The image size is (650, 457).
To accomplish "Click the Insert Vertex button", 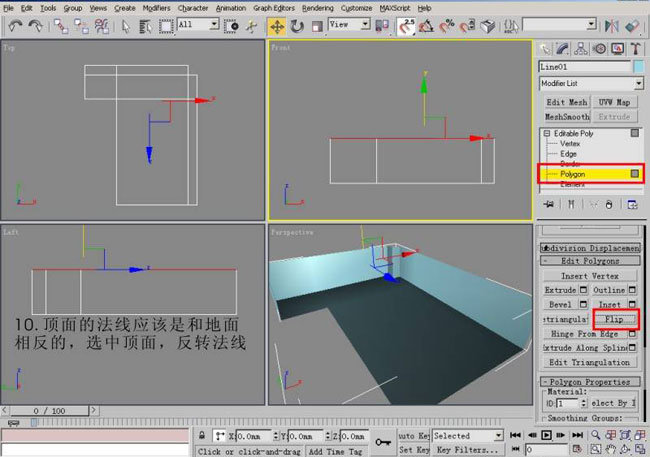I will (x=589, y=276).
